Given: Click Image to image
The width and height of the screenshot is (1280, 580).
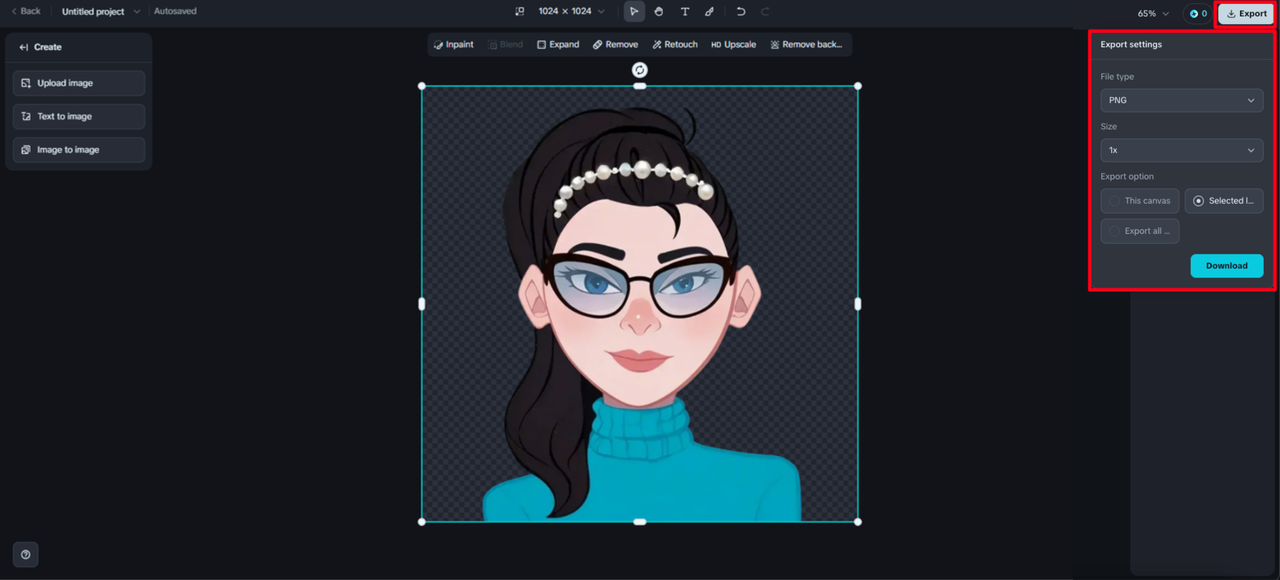Looking at the screenshot, I should click(x=79, y=150).
